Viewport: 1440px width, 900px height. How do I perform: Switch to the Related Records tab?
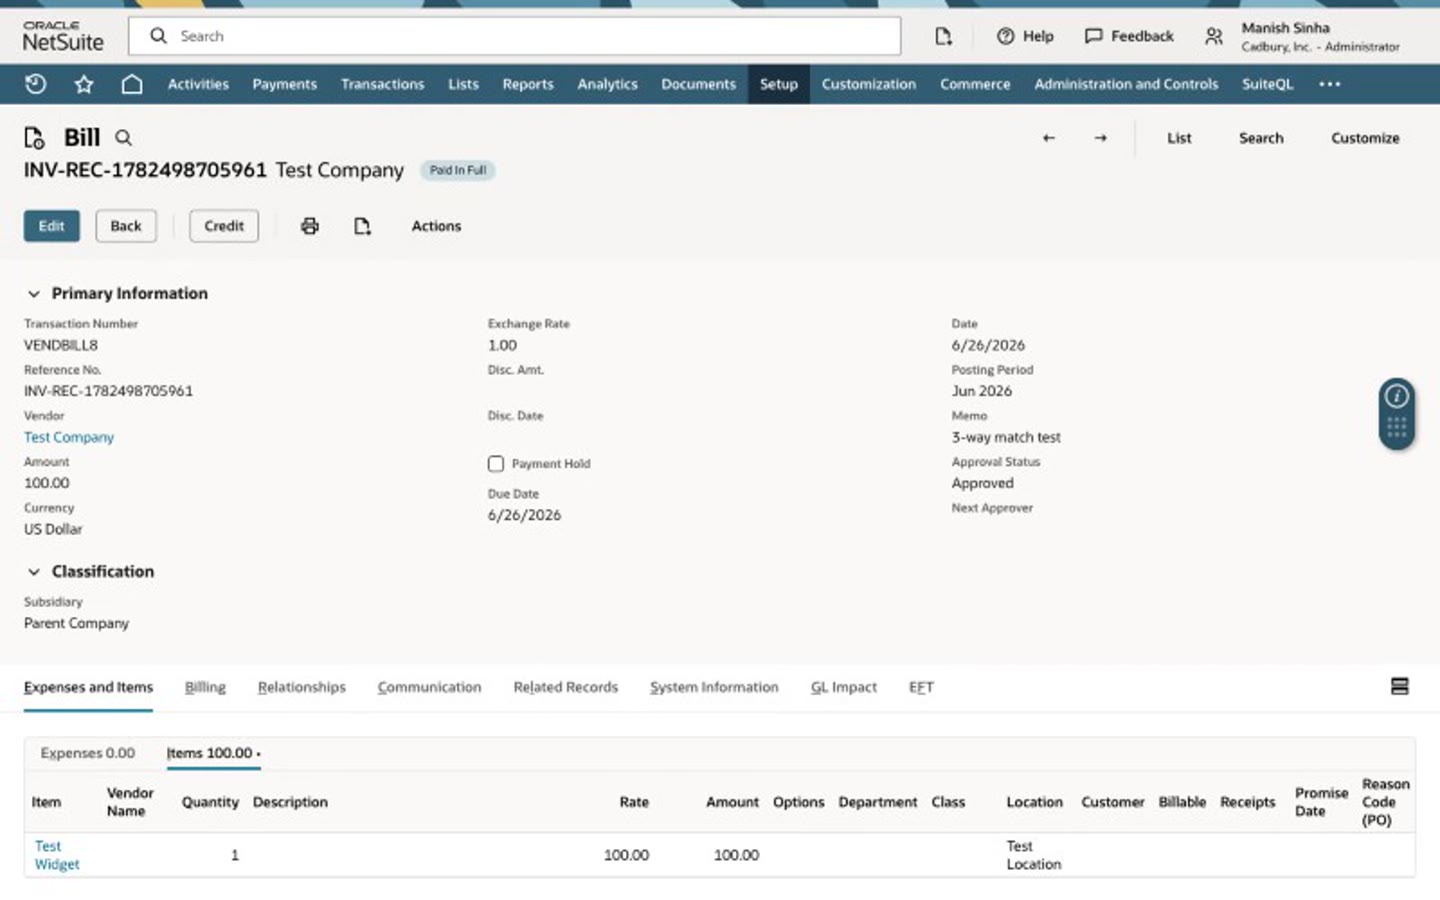(565, 687)
